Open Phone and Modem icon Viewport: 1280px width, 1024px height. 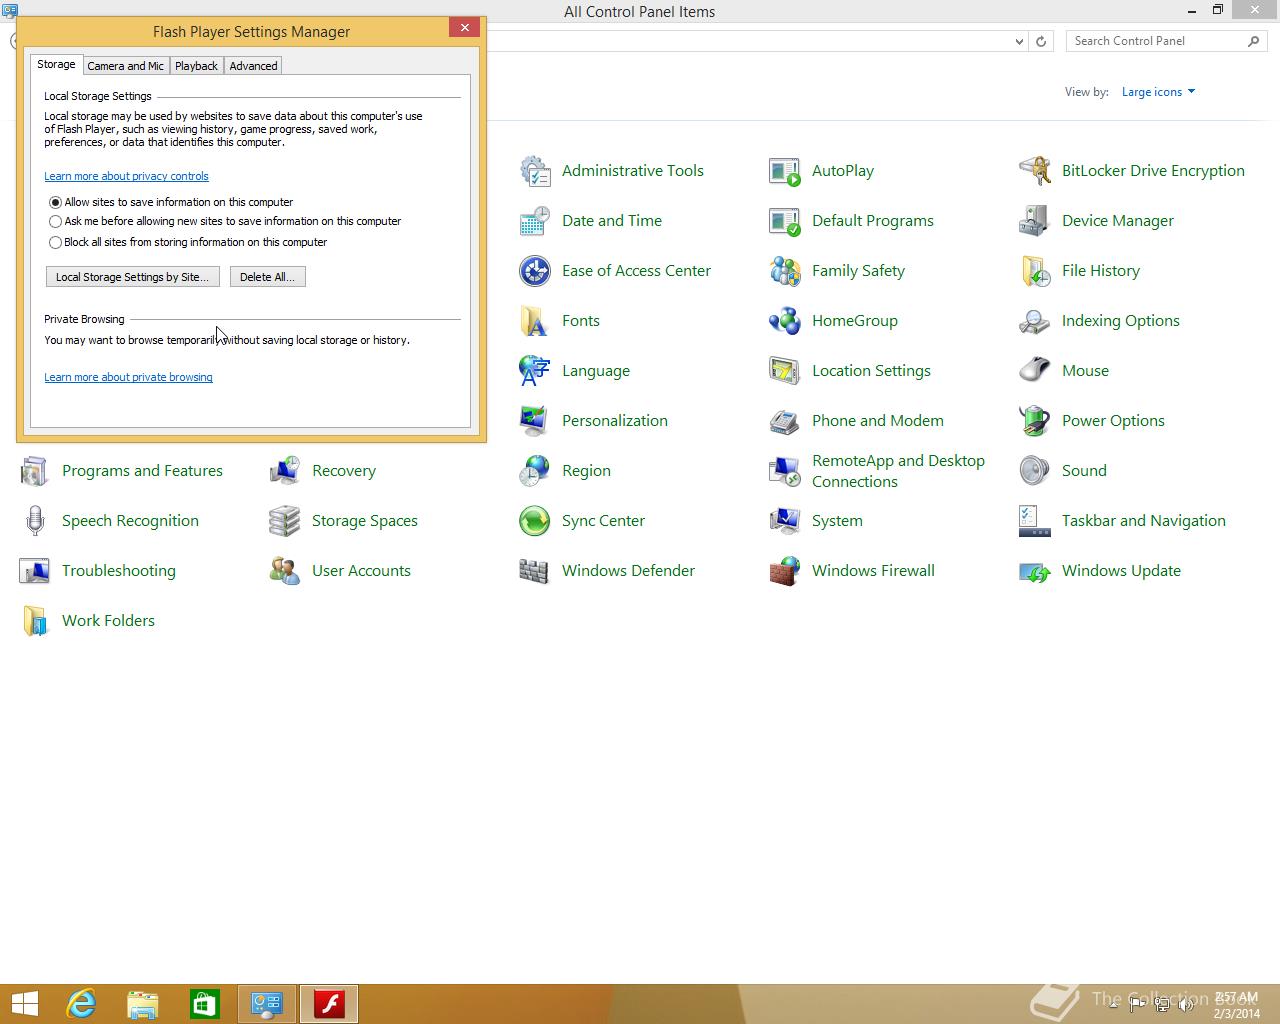click(x=785, y=421)
